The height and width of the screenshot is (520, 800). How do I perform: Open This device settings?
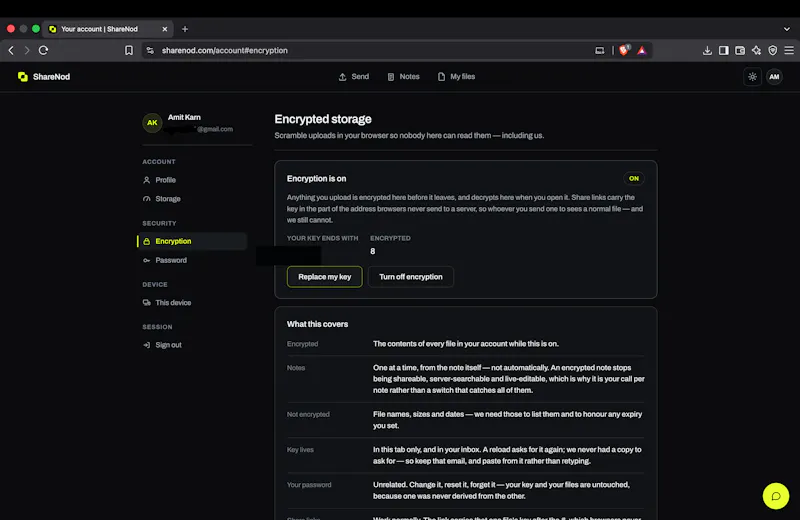192,303
